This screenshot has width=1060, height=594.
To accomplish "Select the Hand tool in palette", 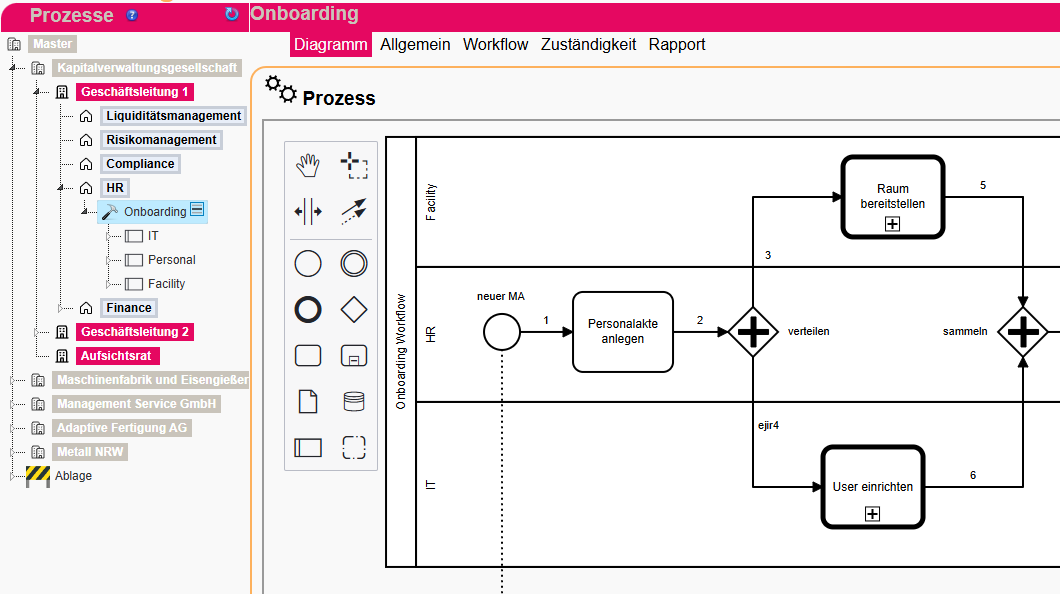I will click(308, 166).
